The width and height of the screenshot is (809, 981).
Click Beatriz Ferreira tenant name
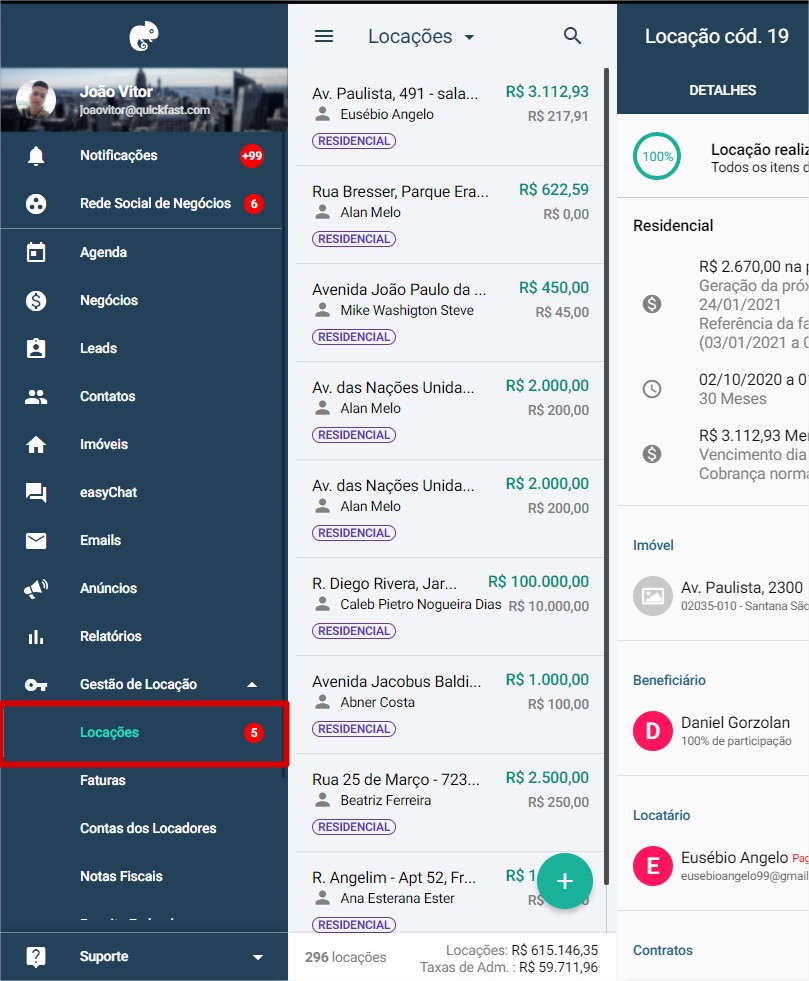[385, 800]
